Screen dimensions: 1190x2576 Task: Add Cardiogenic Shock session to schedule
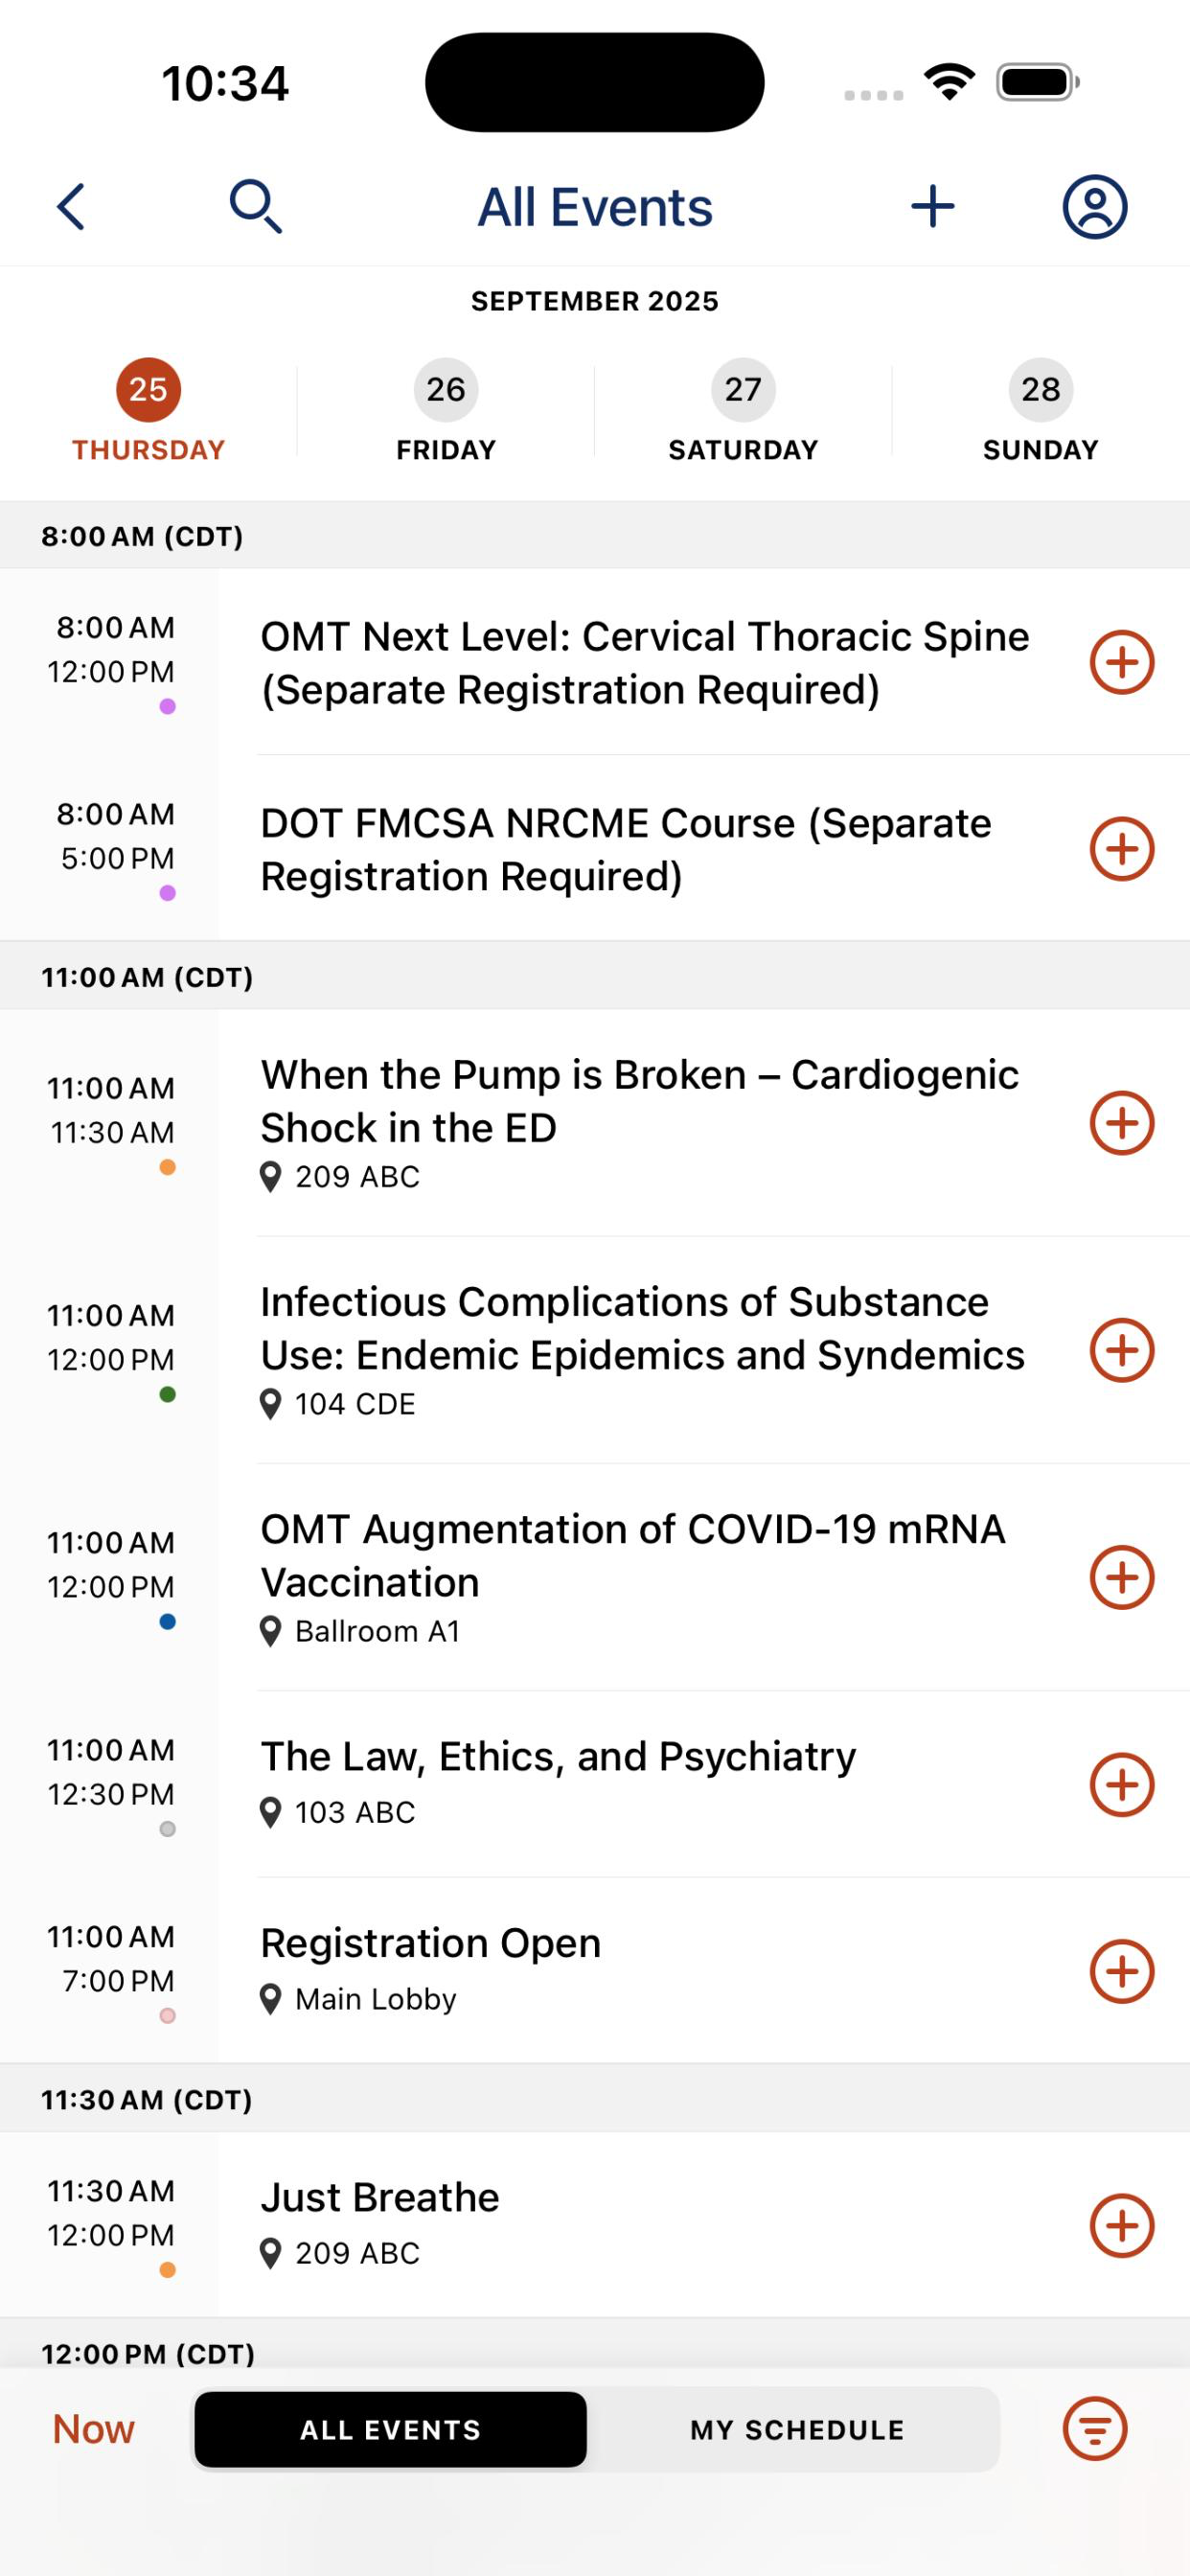point(1122,1123)
